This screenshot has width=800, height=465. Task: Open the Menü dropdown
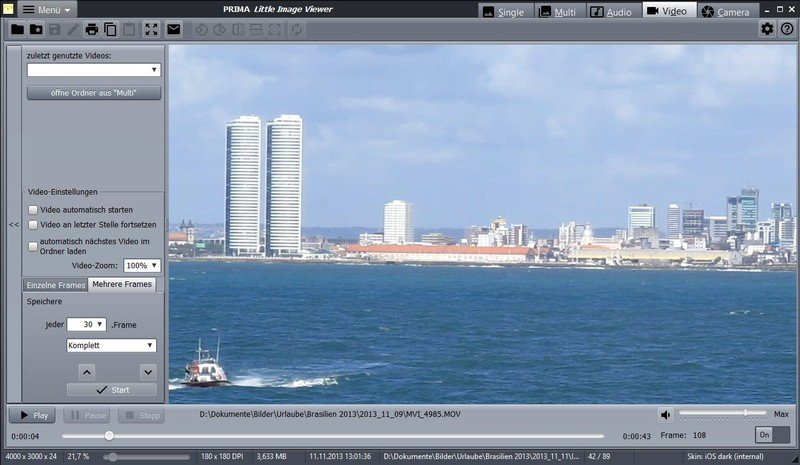pos(47,10)
